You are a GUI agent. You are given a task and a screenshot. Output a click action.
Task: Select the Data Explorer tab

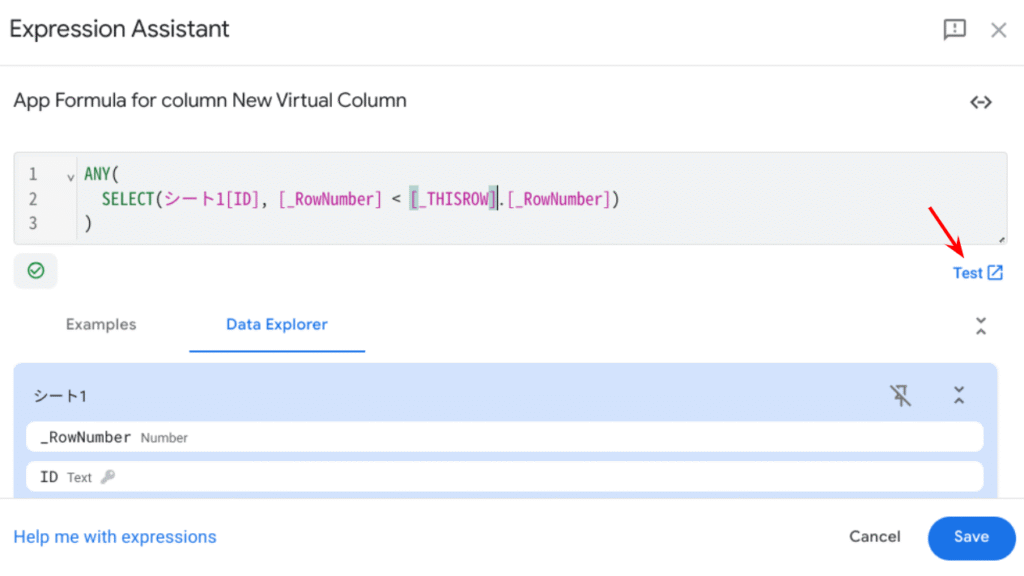coord(277,325)
